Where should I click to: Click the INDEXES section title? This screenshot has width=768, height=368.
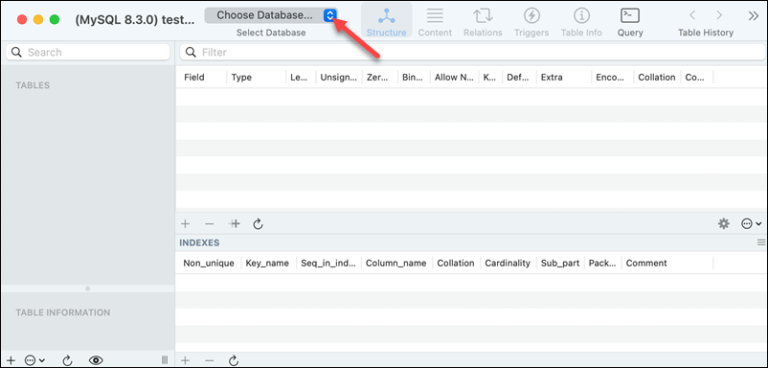coord(199,243)
